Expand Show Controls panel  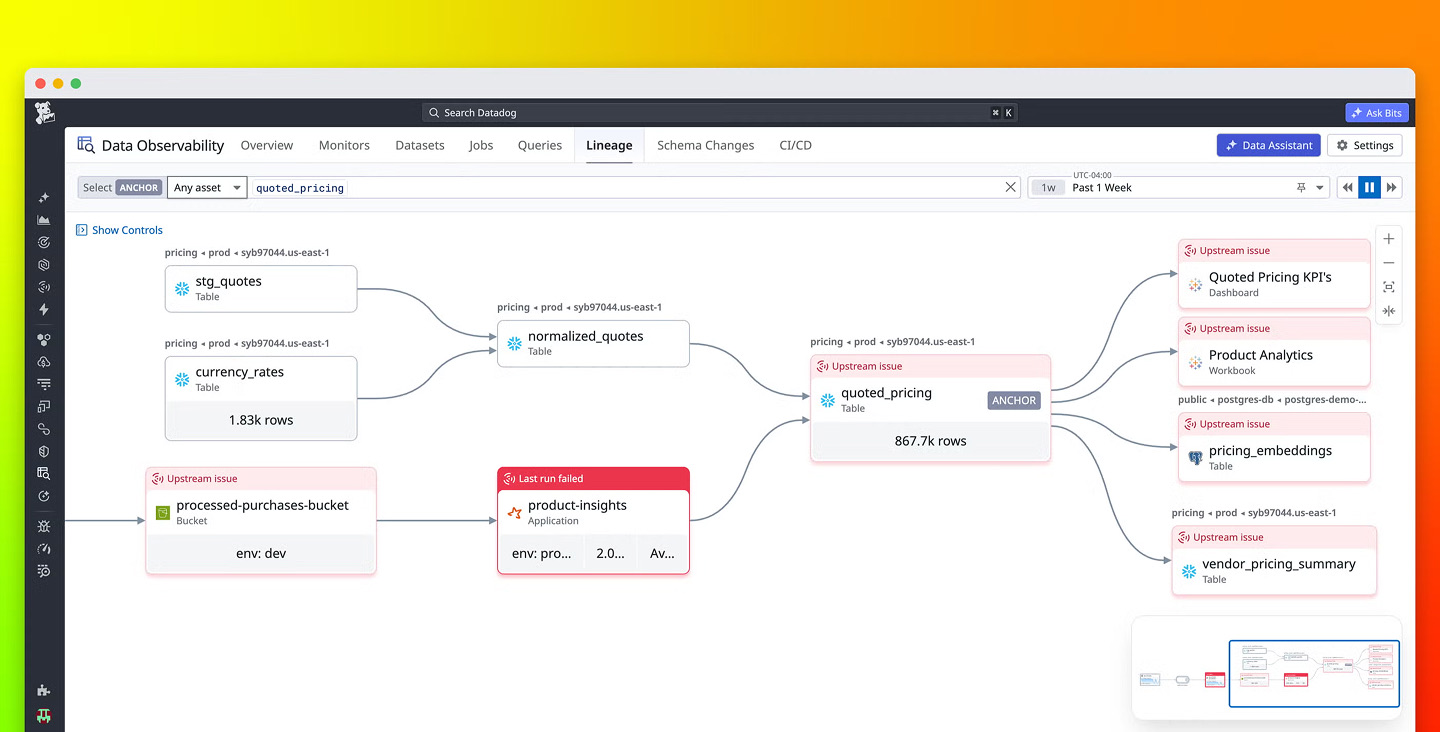pos(119,230)
